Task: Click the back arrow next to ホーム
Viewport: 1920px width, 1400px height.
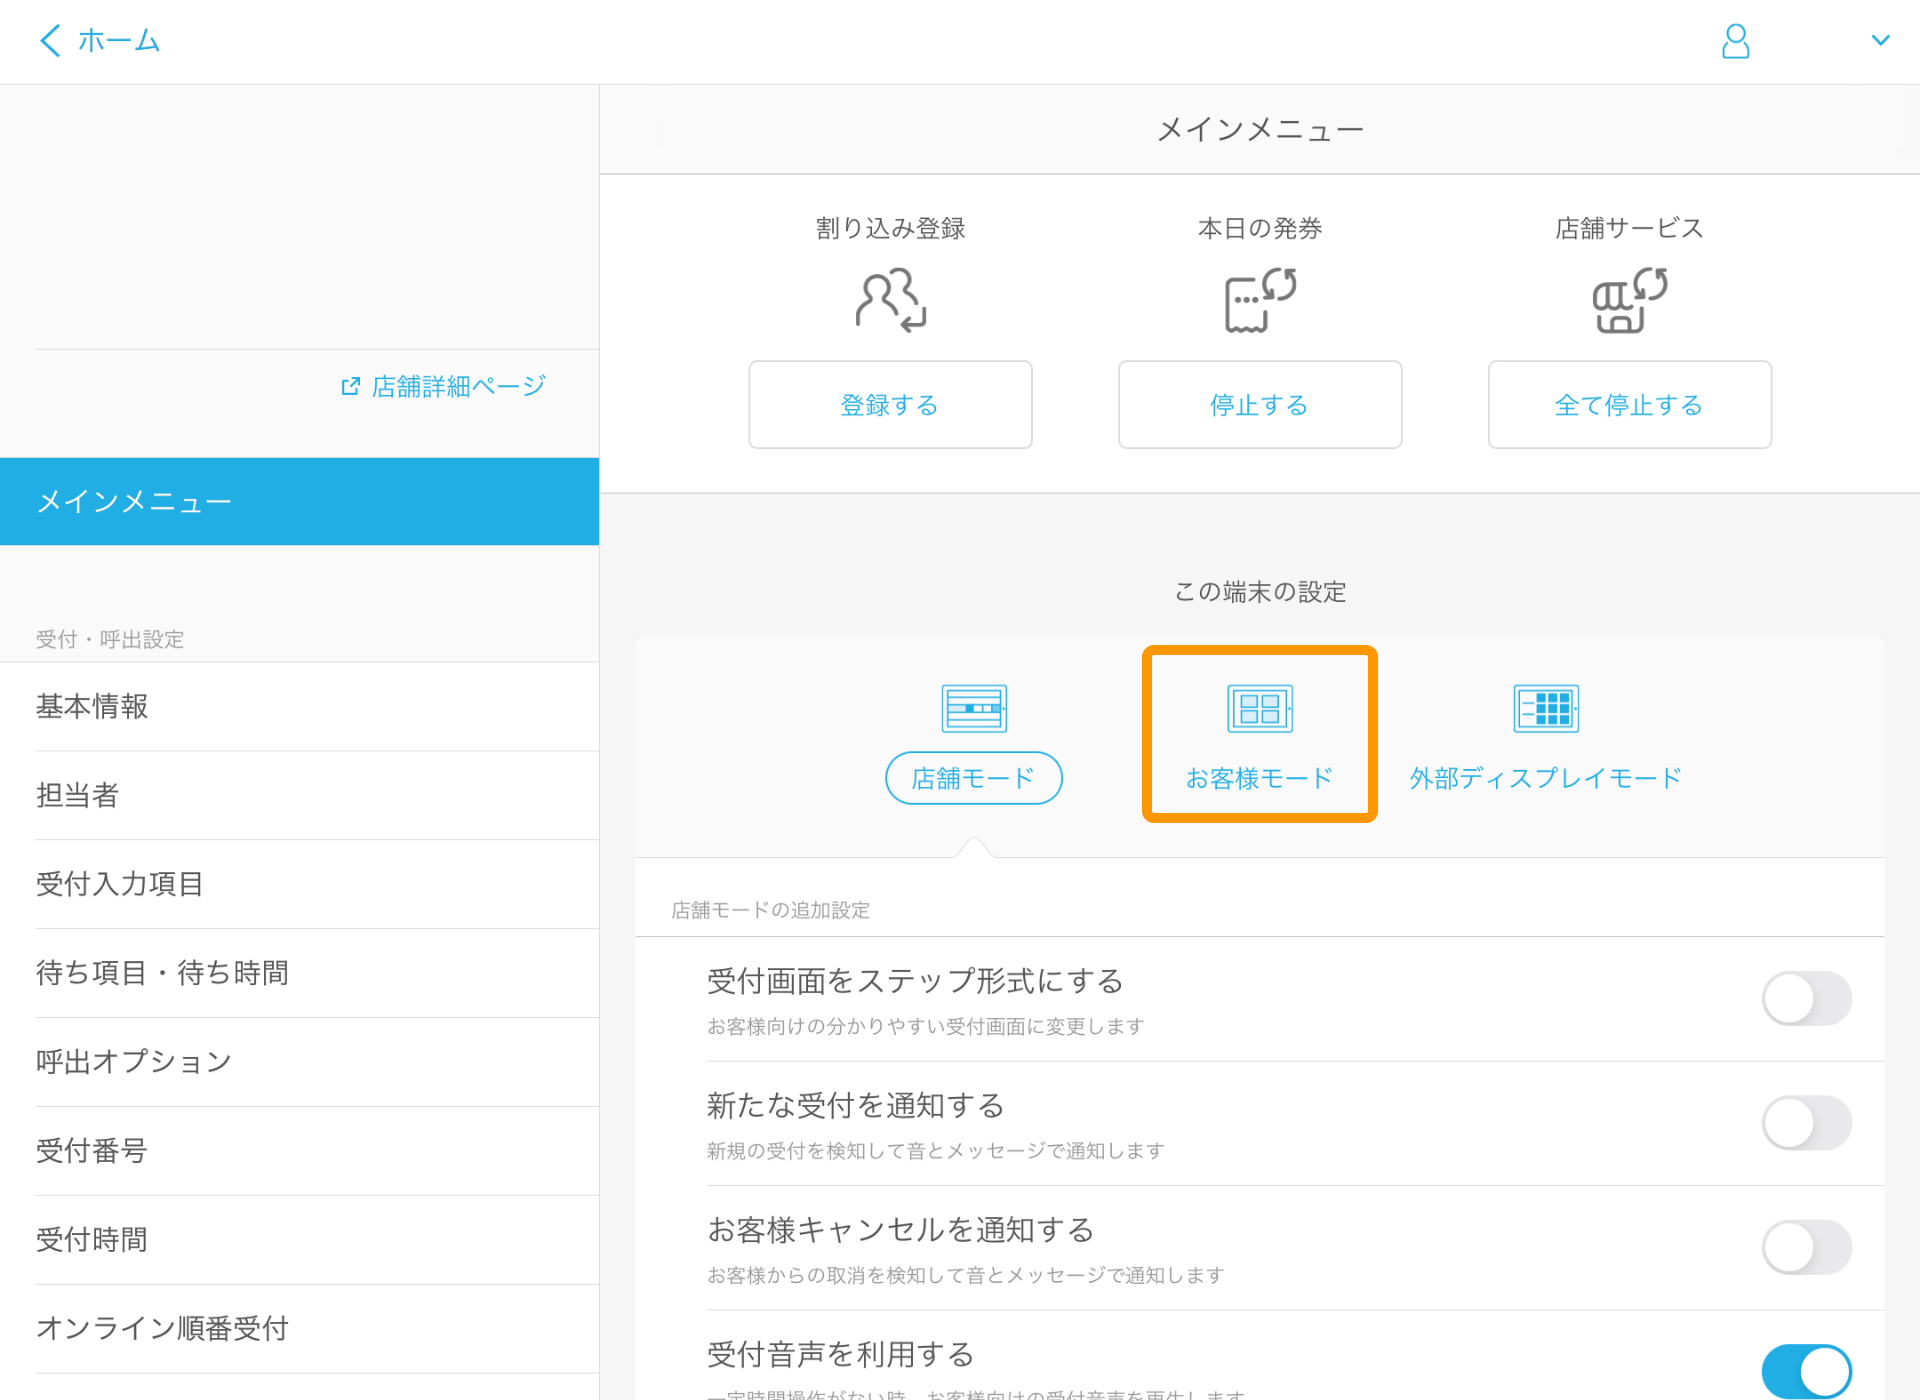Action: pyautogui.click(x=48, y=41)
